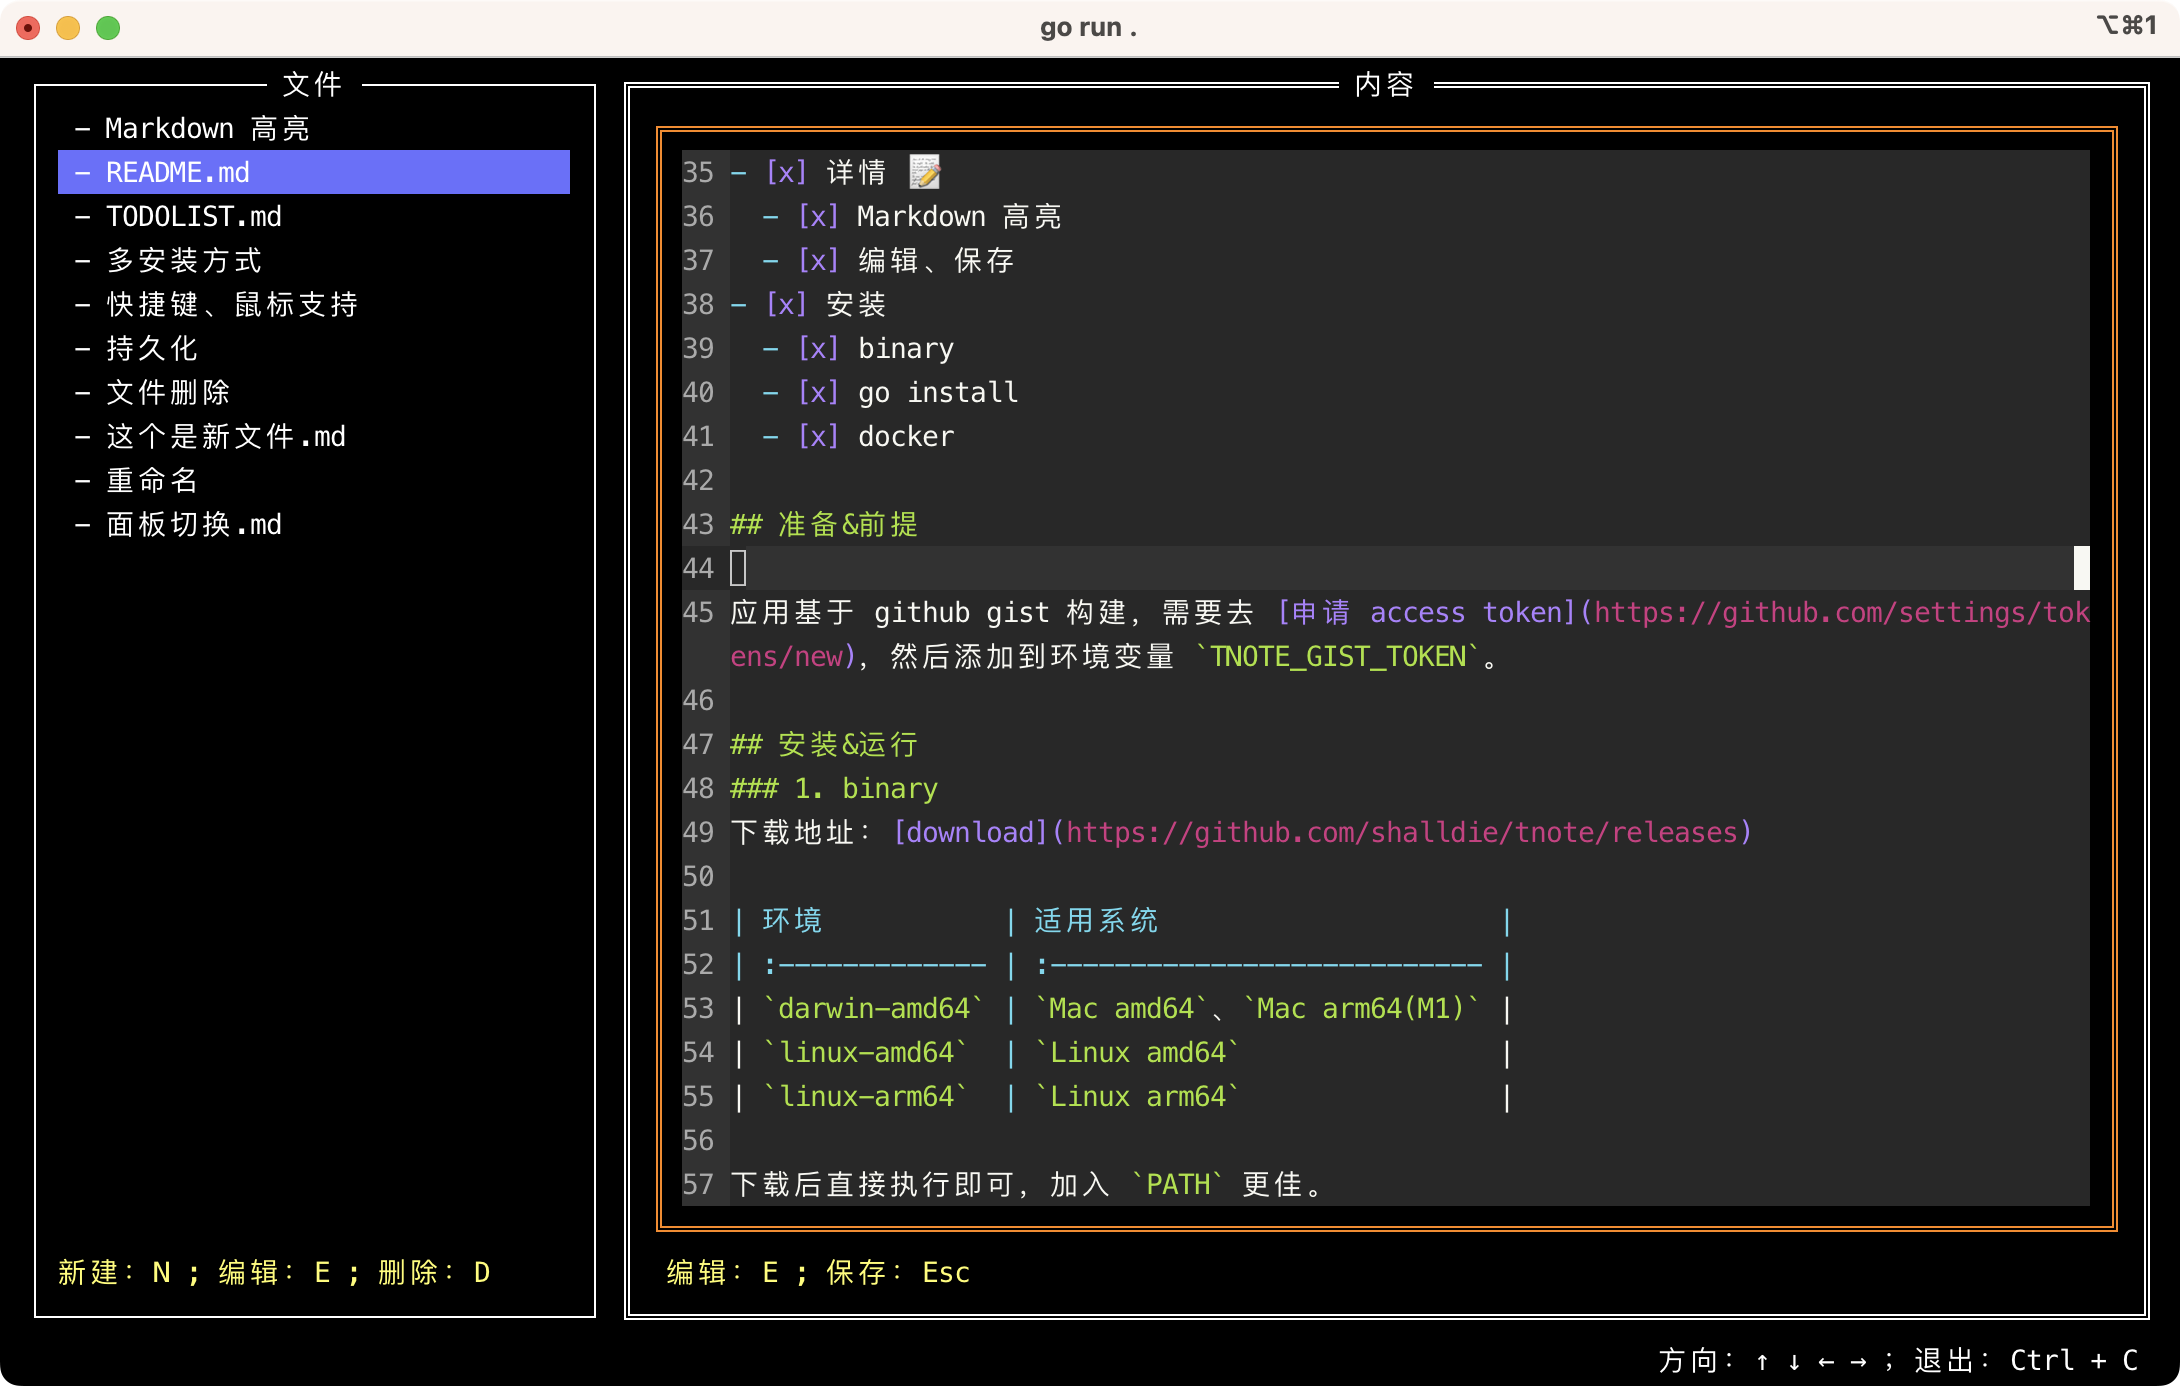The image size is (2180, 1386).
Task: Uncheck the [x] 编辑、保存 item
Action: click(818, 260)
